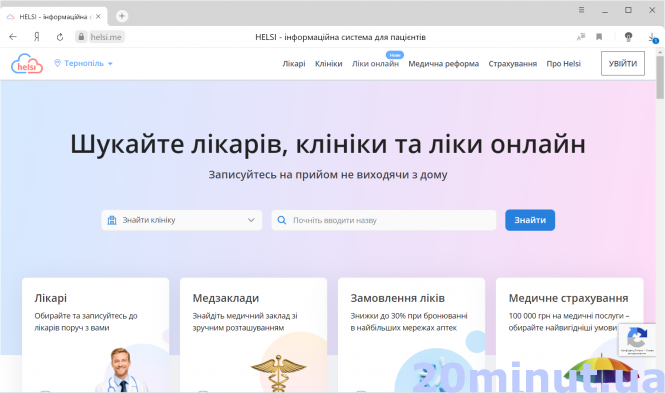Click the УВІЙТИ login button

click(x=623, y=64)
